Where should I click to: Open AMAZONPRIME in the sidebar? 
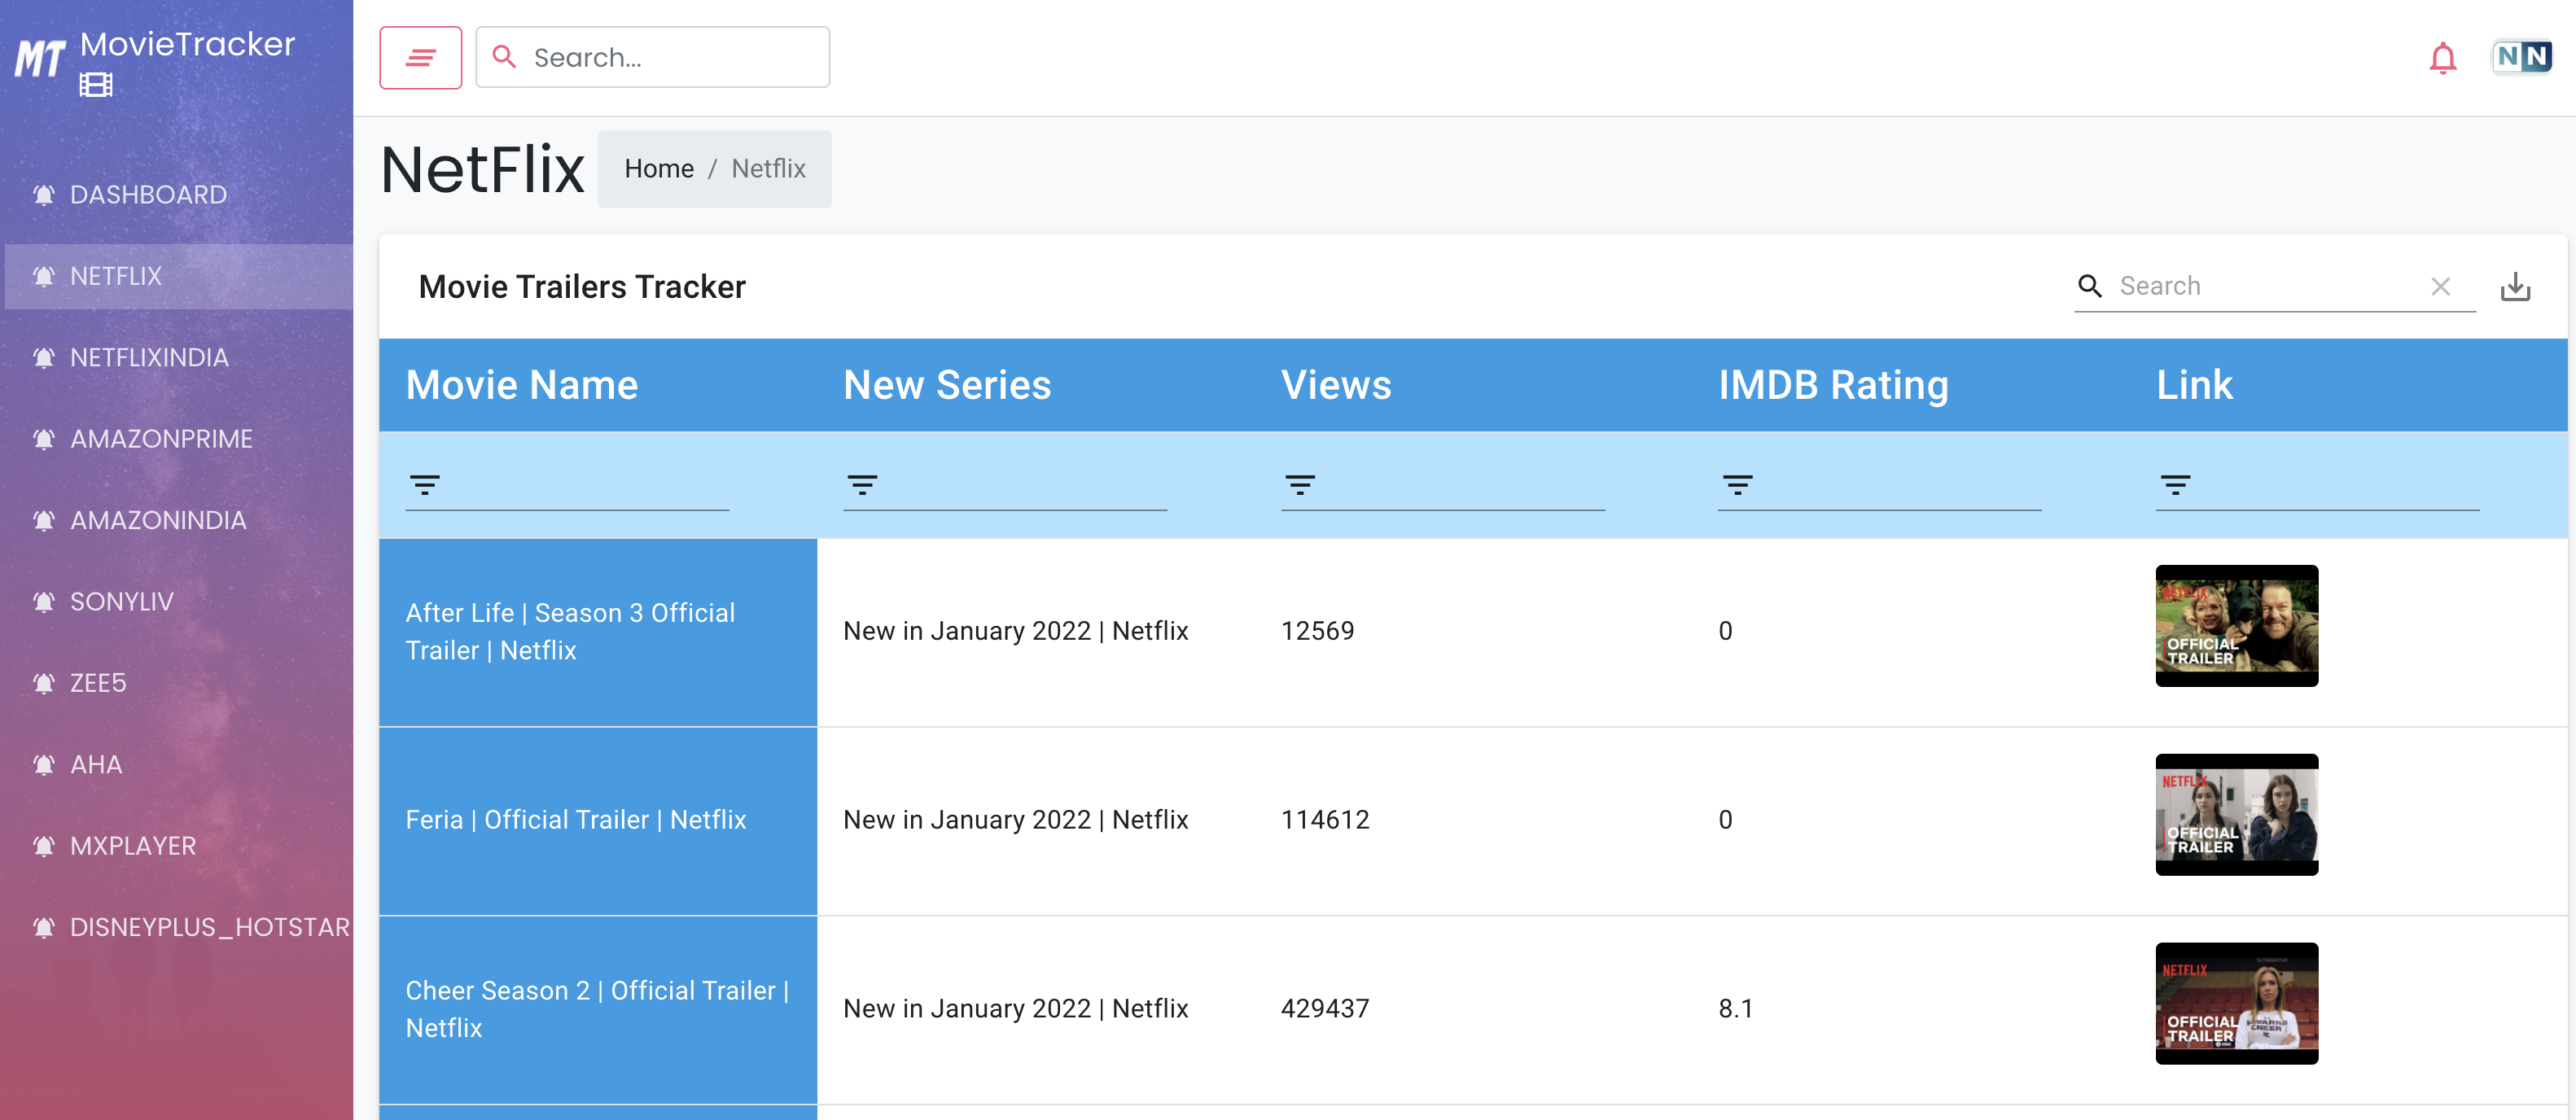click(179, 439)
